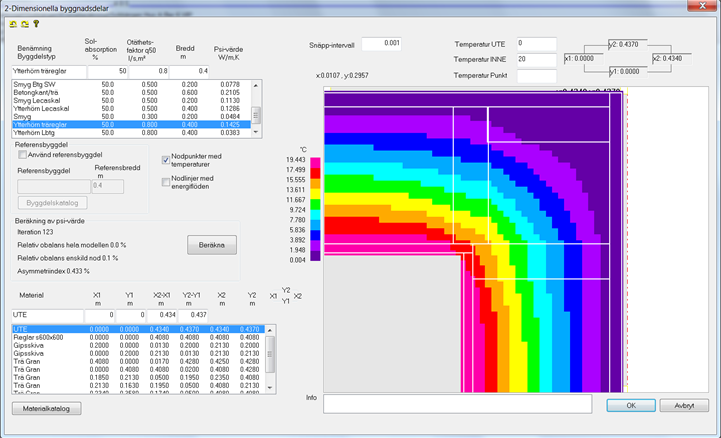
Task: Select the Smyg Lecaskal row
Action: pyautogui.click(x=132, y=101)
